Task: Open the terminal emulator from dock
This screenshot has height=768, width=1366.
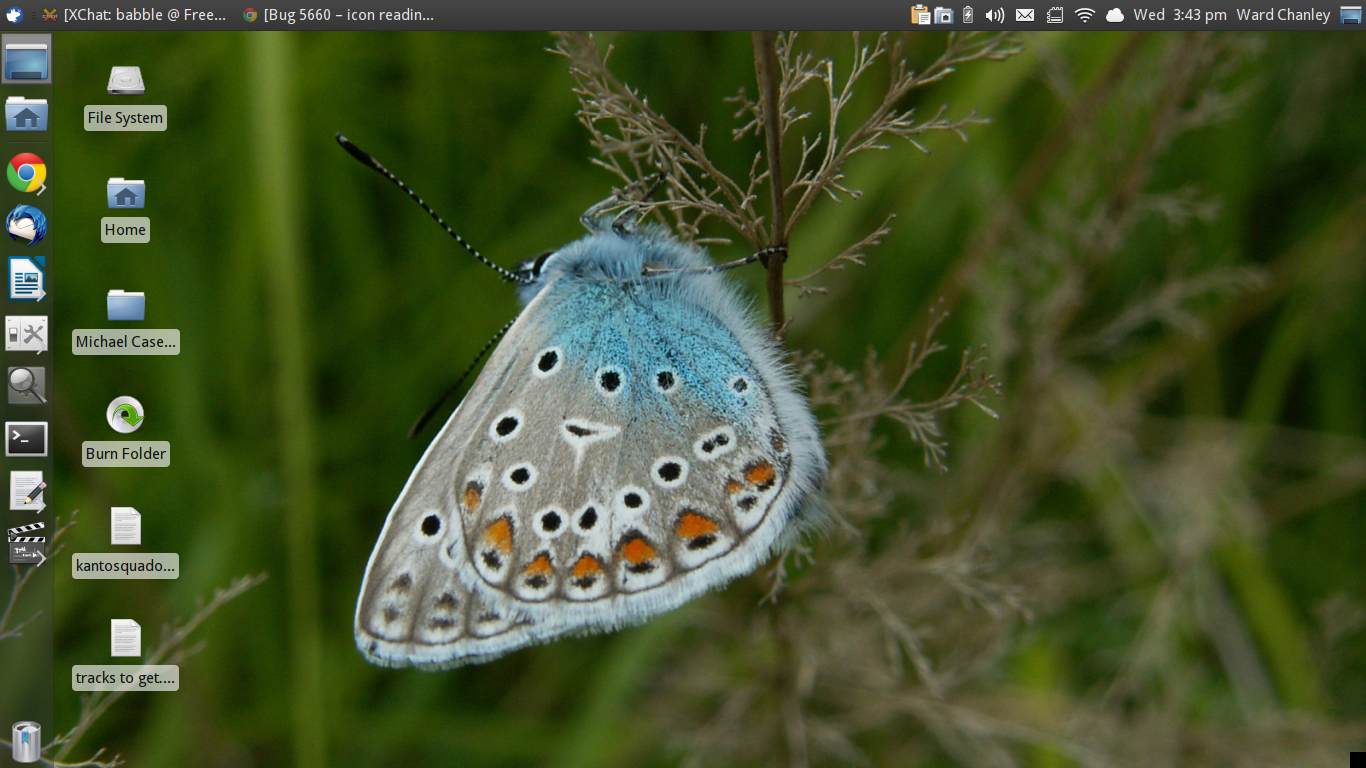Action: coord(27,439)
